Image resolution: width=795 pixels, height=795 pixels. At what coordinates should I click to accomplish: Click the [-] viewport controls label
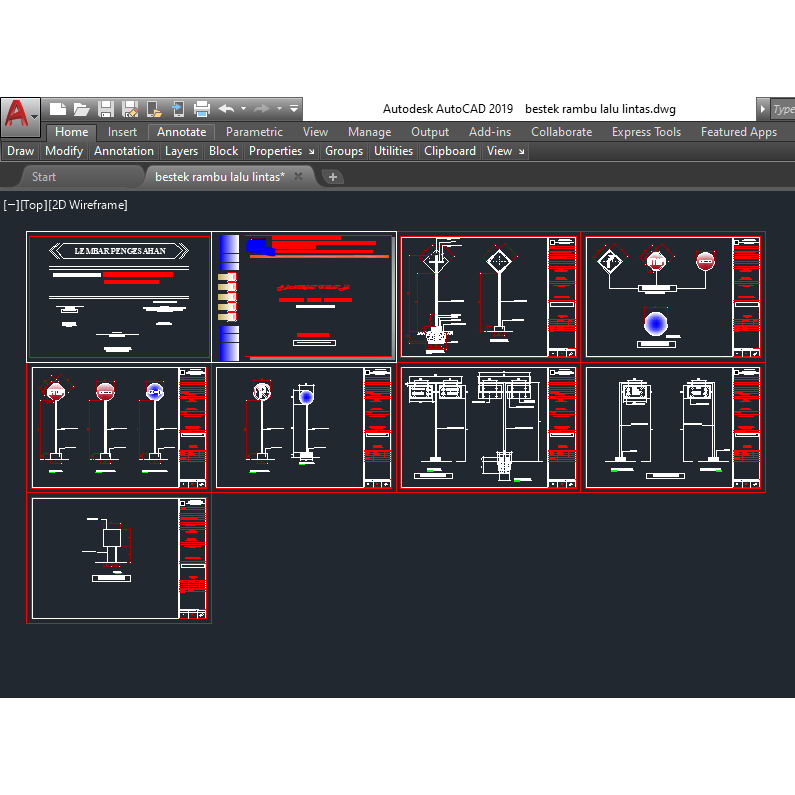11,205
